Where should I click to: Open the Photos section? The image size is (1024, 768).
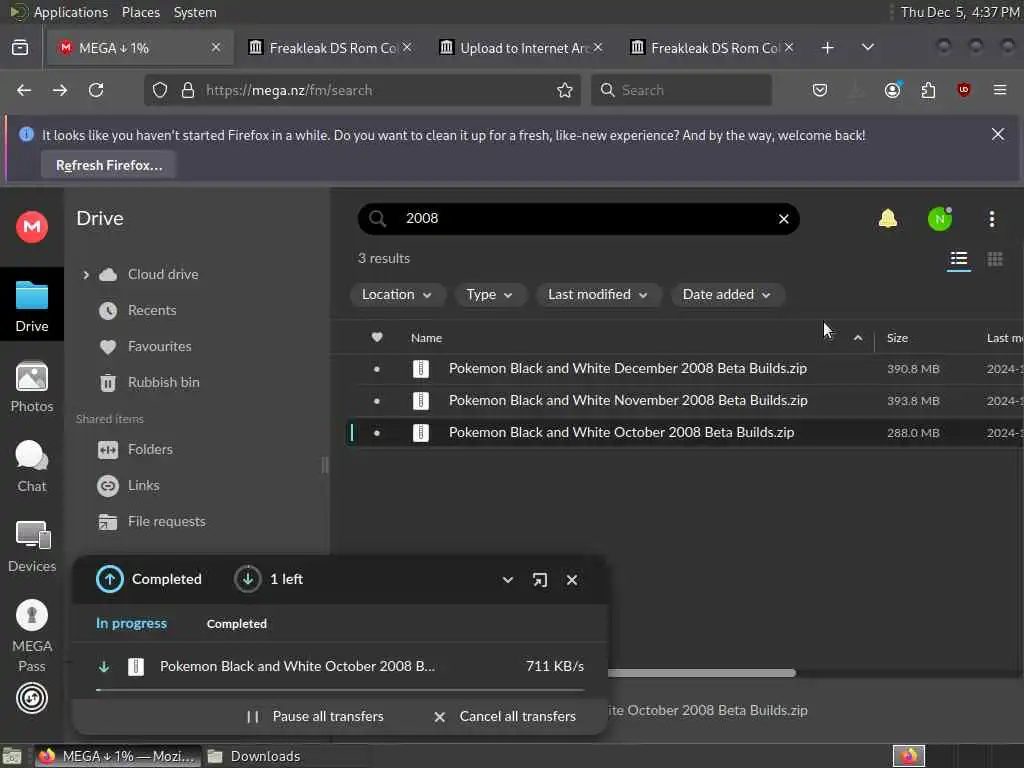click(31, 387)
